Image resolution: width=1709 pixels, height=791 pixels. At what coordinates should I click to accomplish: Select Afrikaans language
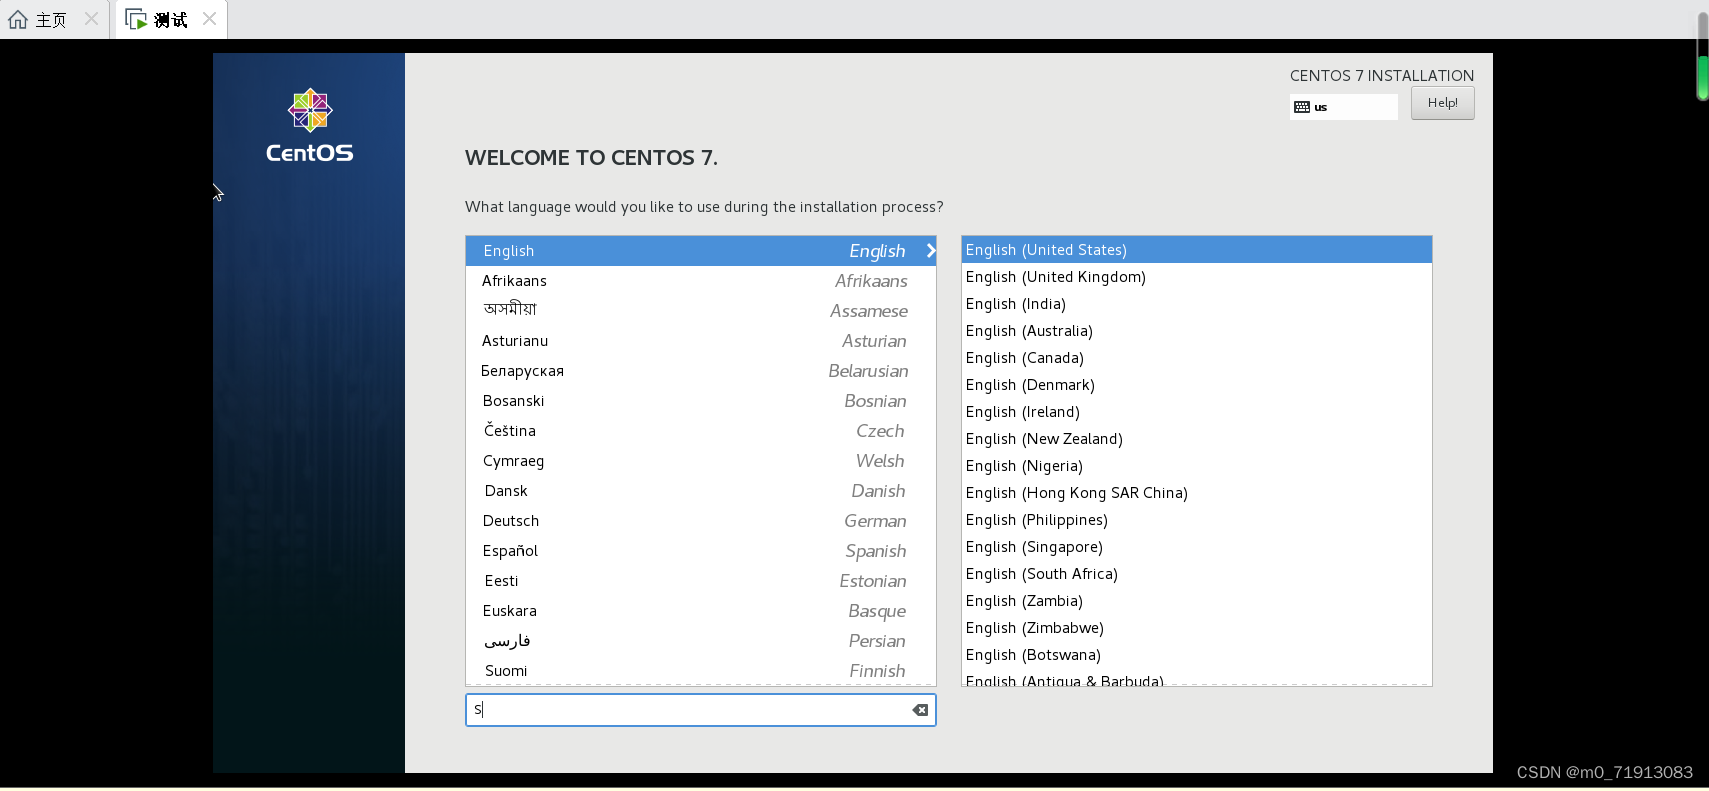pyautogui.click(x=701, y=281)
